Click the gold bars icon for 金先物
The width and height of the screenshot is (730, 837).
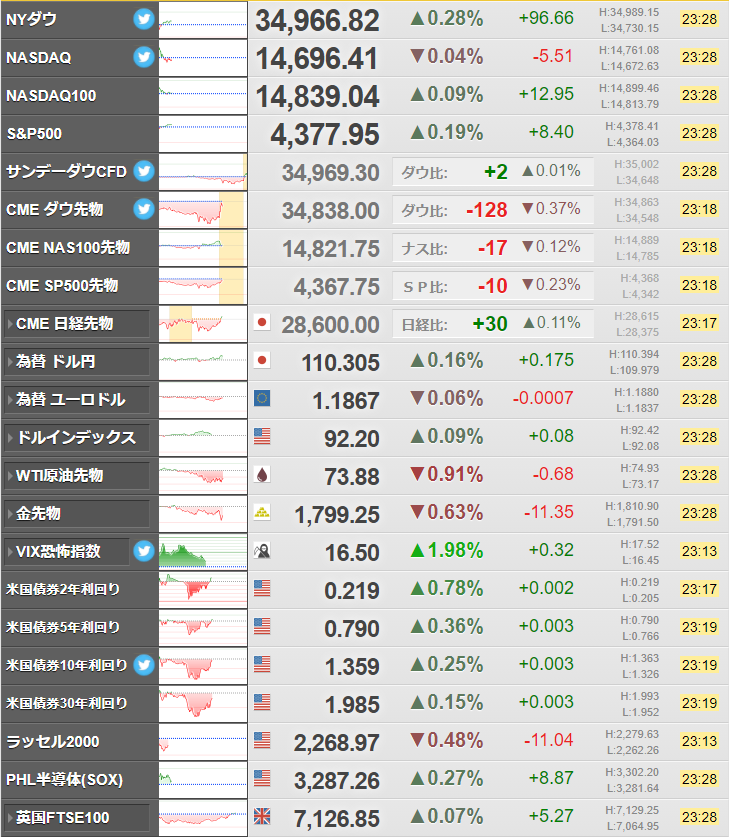coord(262,512)
